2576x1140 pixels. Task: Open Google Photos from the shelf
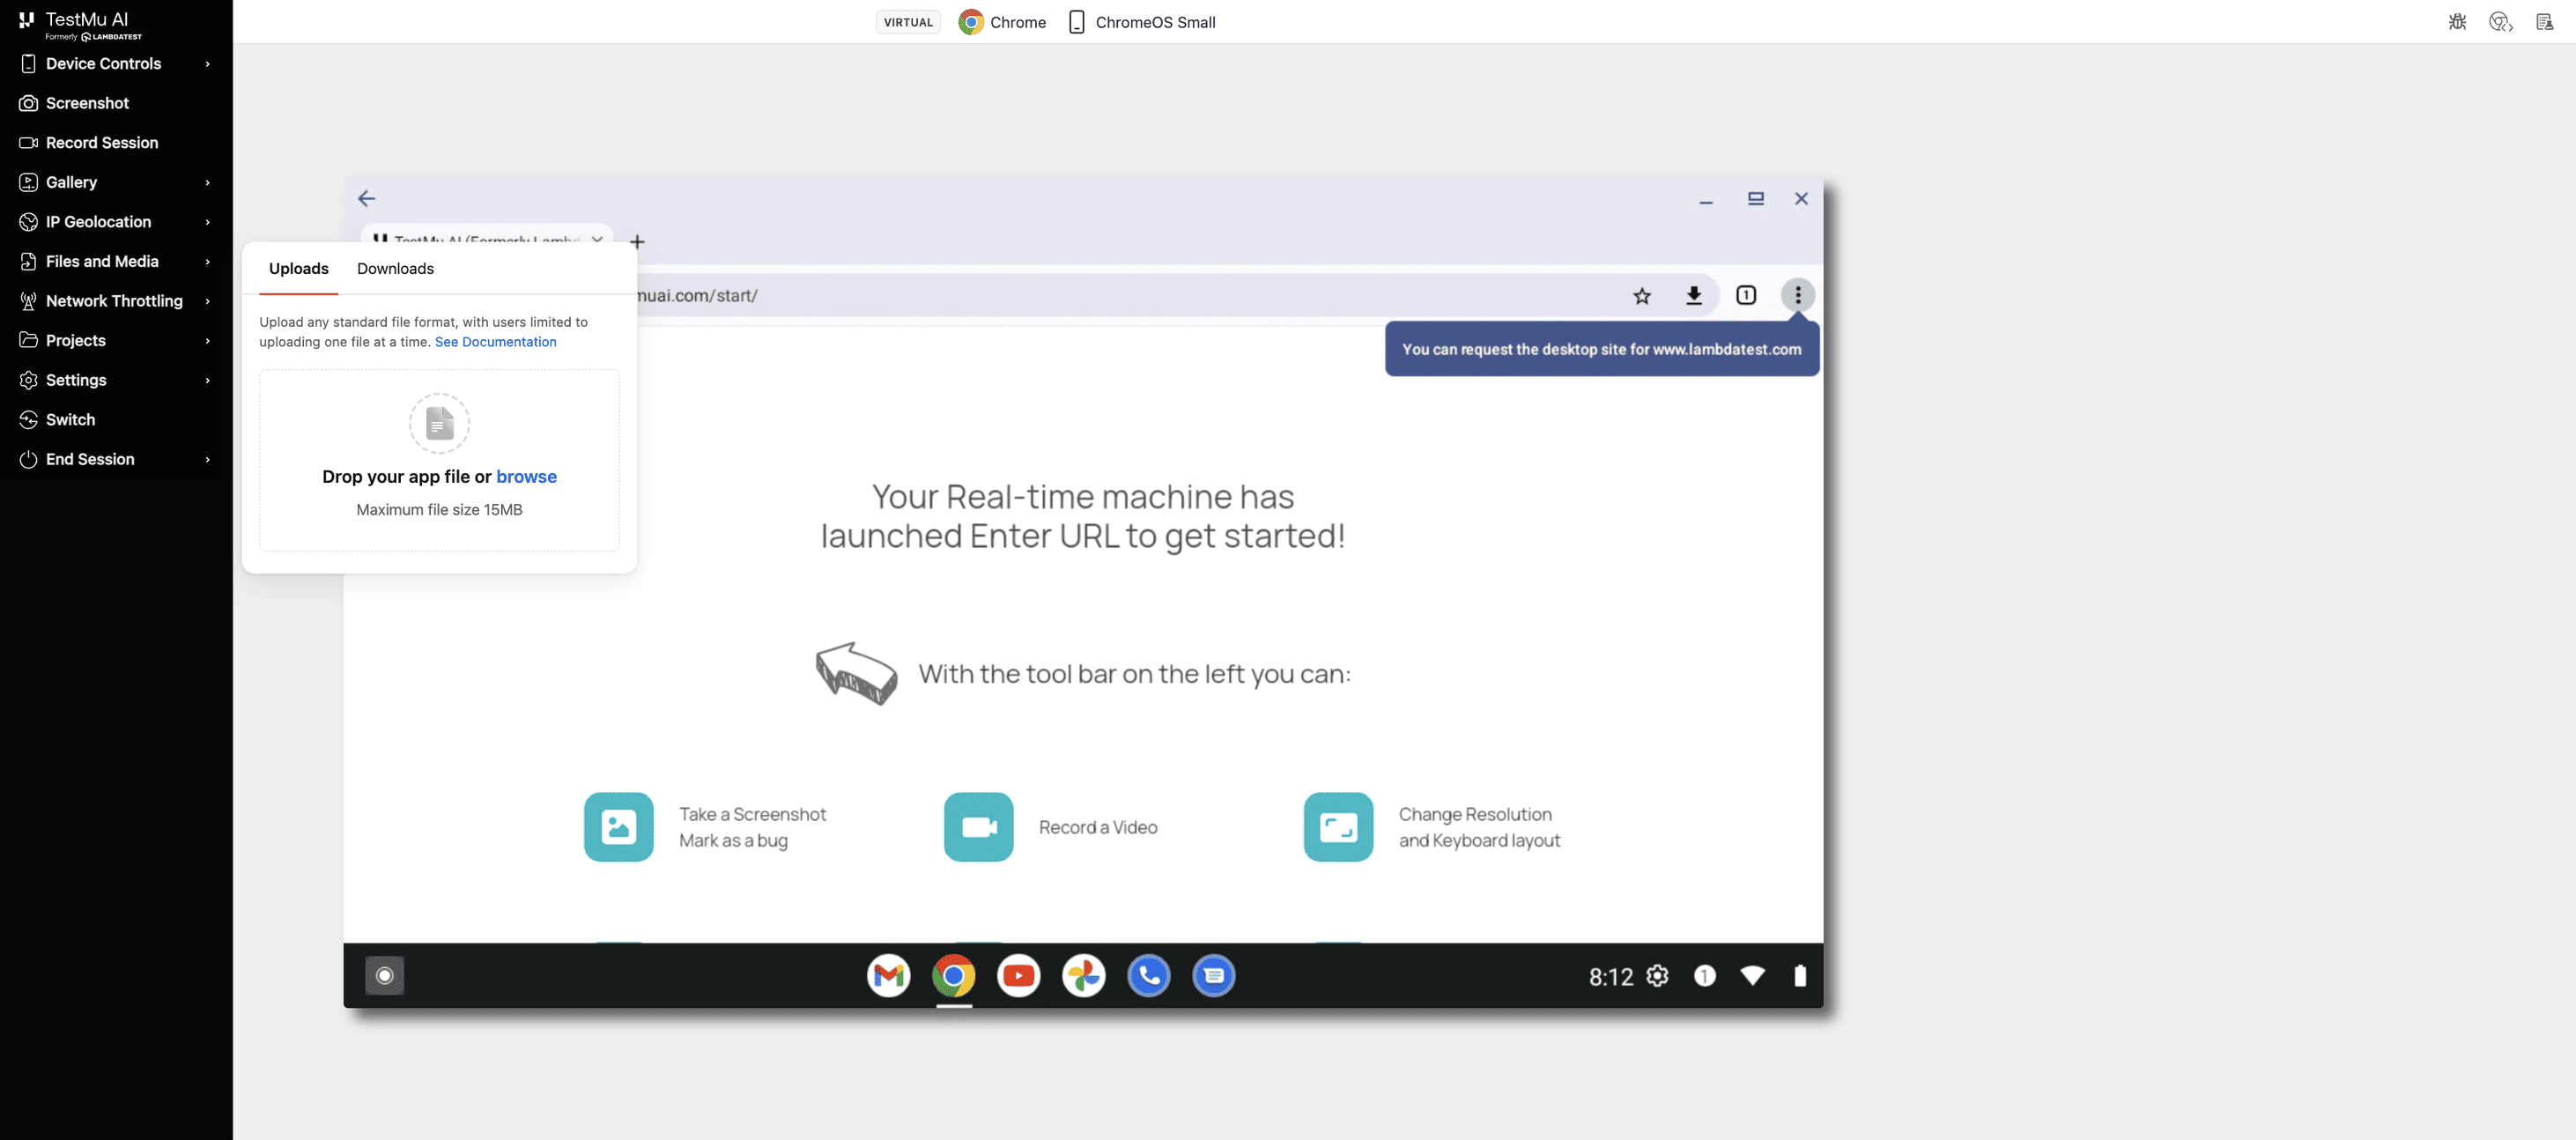(1083, 976)
